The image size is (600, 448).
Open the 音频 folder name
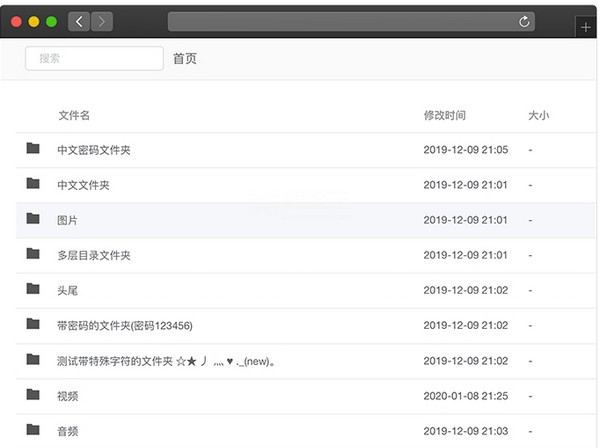coord(67,432)
